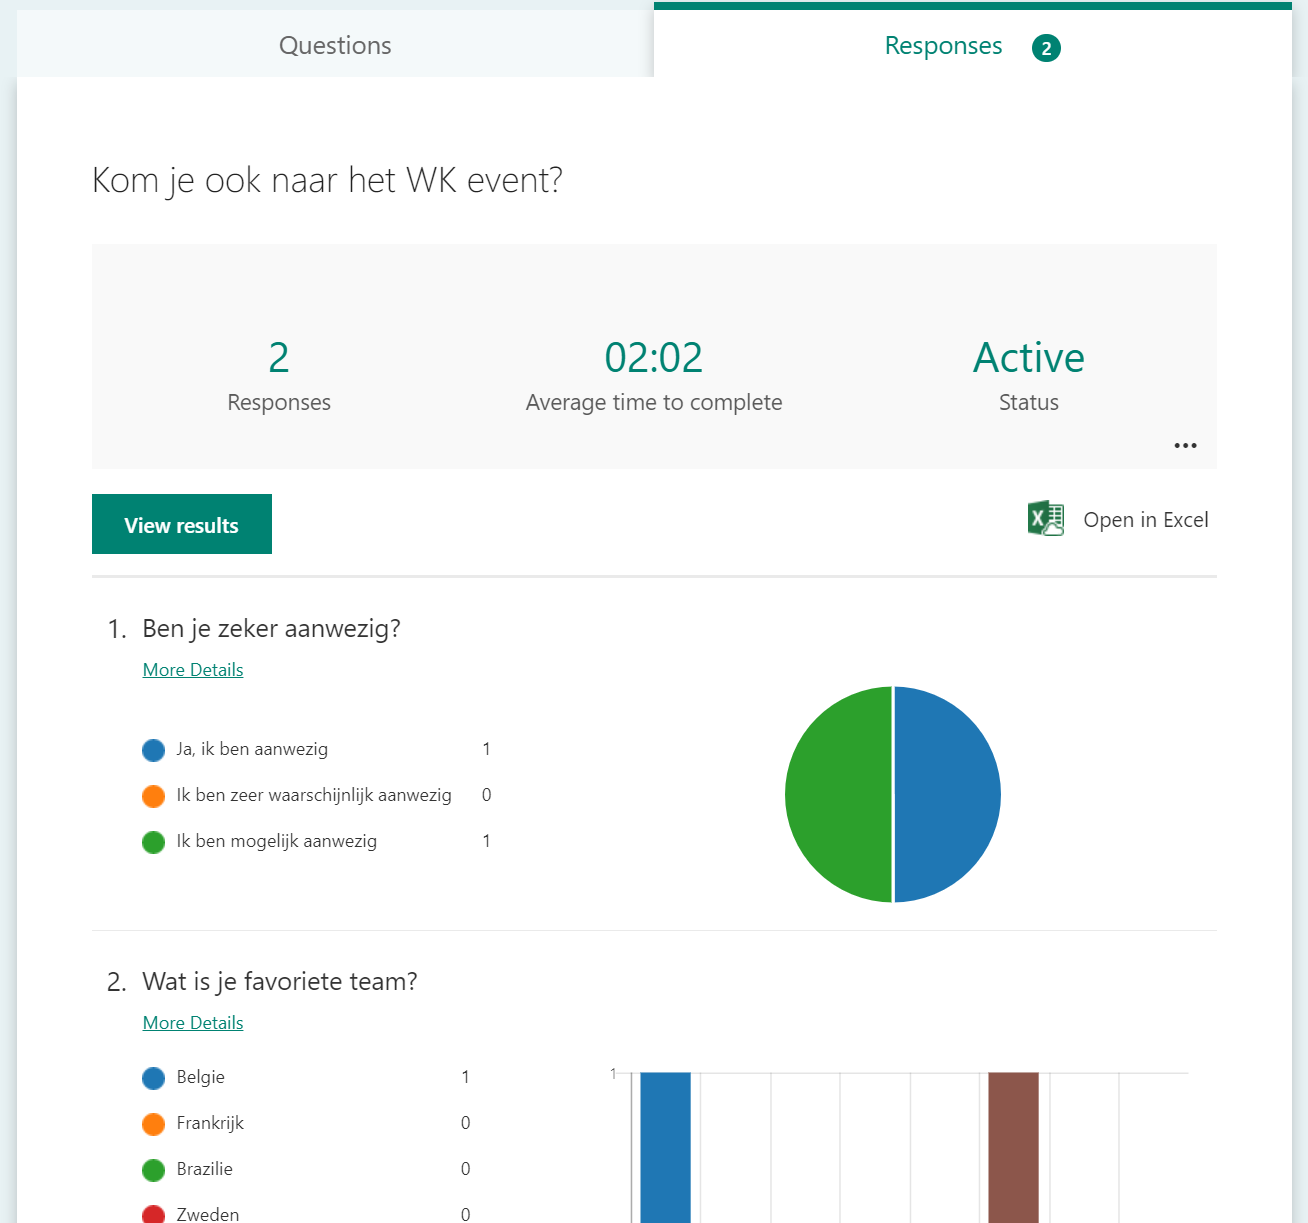Image resolution: width=1308 pixels, height=1223 pixels.
Task: Click question title 'Wat is je favoriete team?'
Action: tap(280, 981)
